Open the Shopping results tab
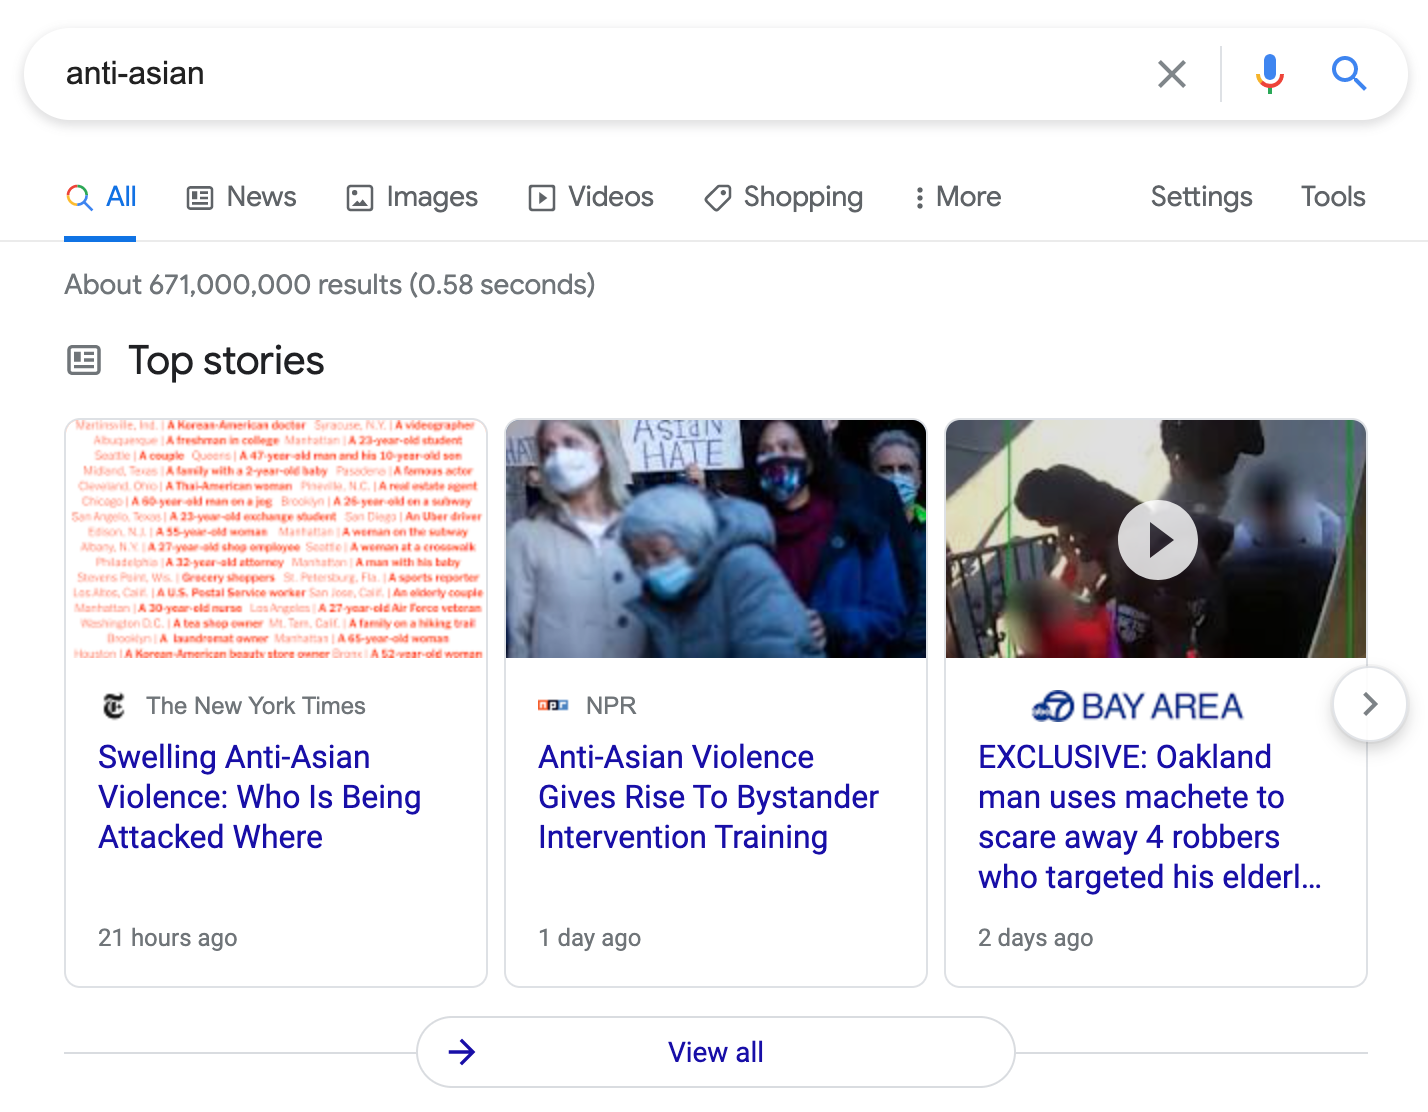The width and height of the screenshot is (1428, 1112). pos(784,197)
